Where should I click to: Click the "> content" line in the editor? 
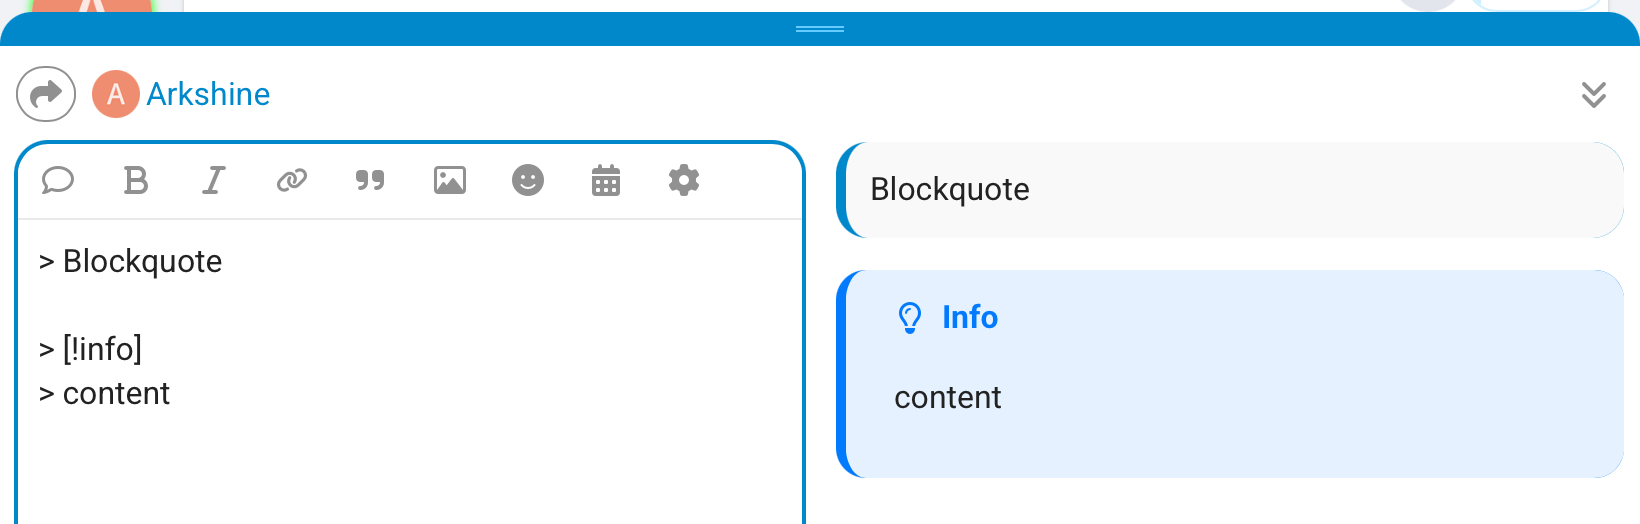(116, 394)
